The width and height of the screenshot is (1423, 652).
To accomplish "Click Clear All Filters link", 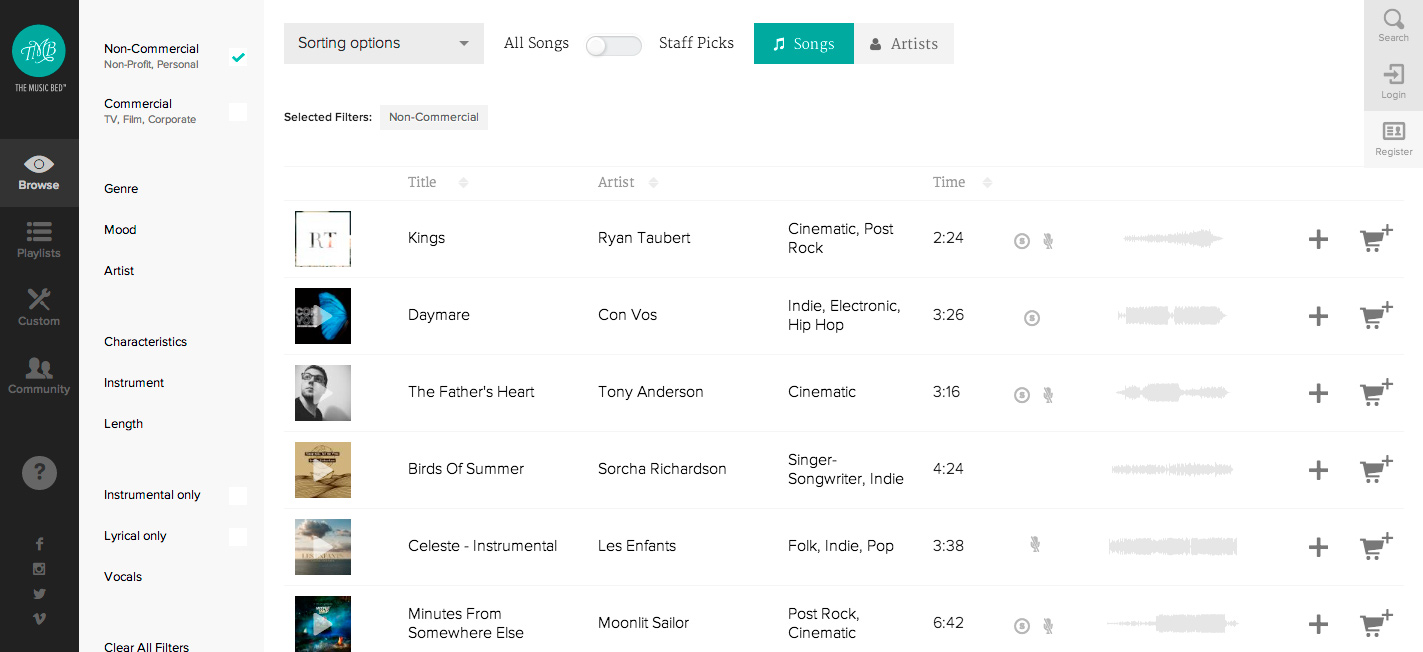I will pos(146,647).
